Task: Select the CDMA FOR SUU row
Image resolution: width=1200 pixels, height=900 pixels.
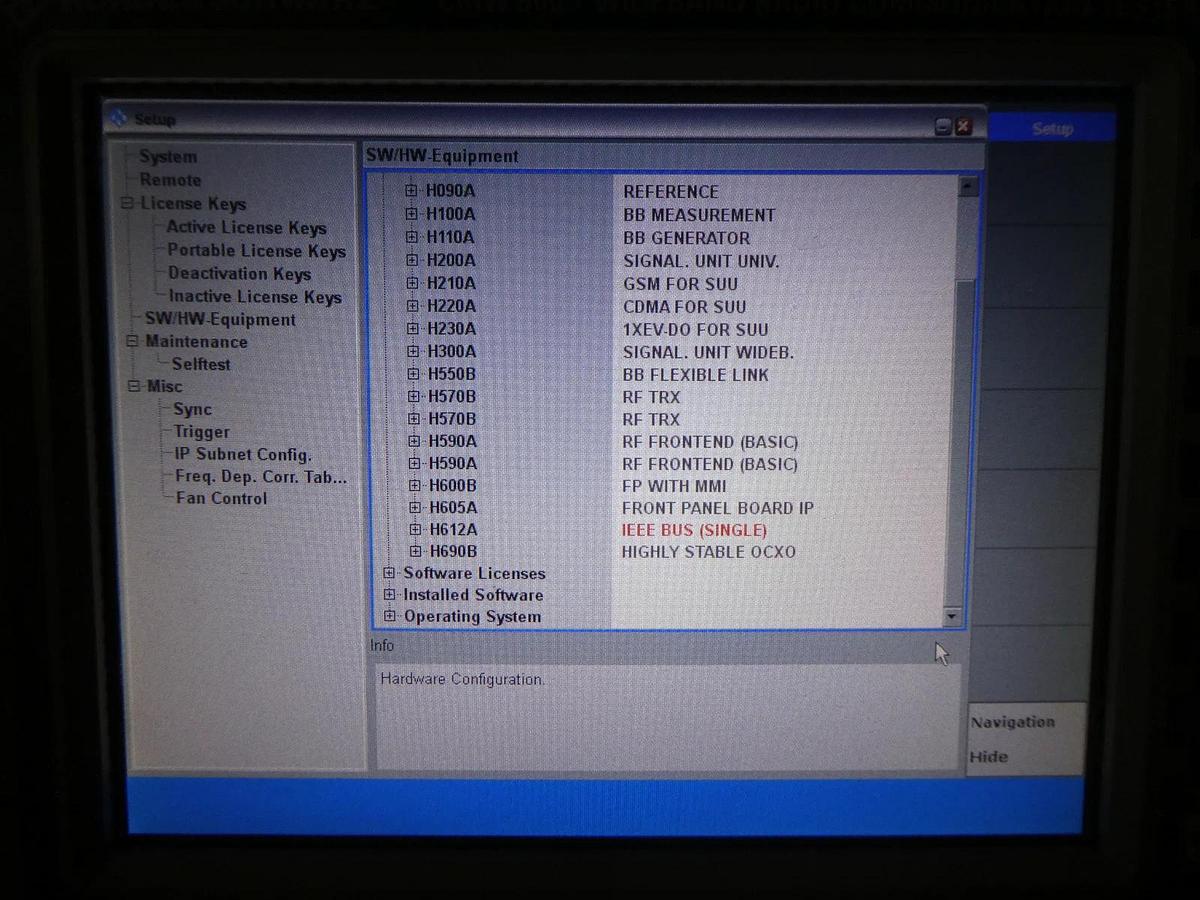Action: [684, 307]
